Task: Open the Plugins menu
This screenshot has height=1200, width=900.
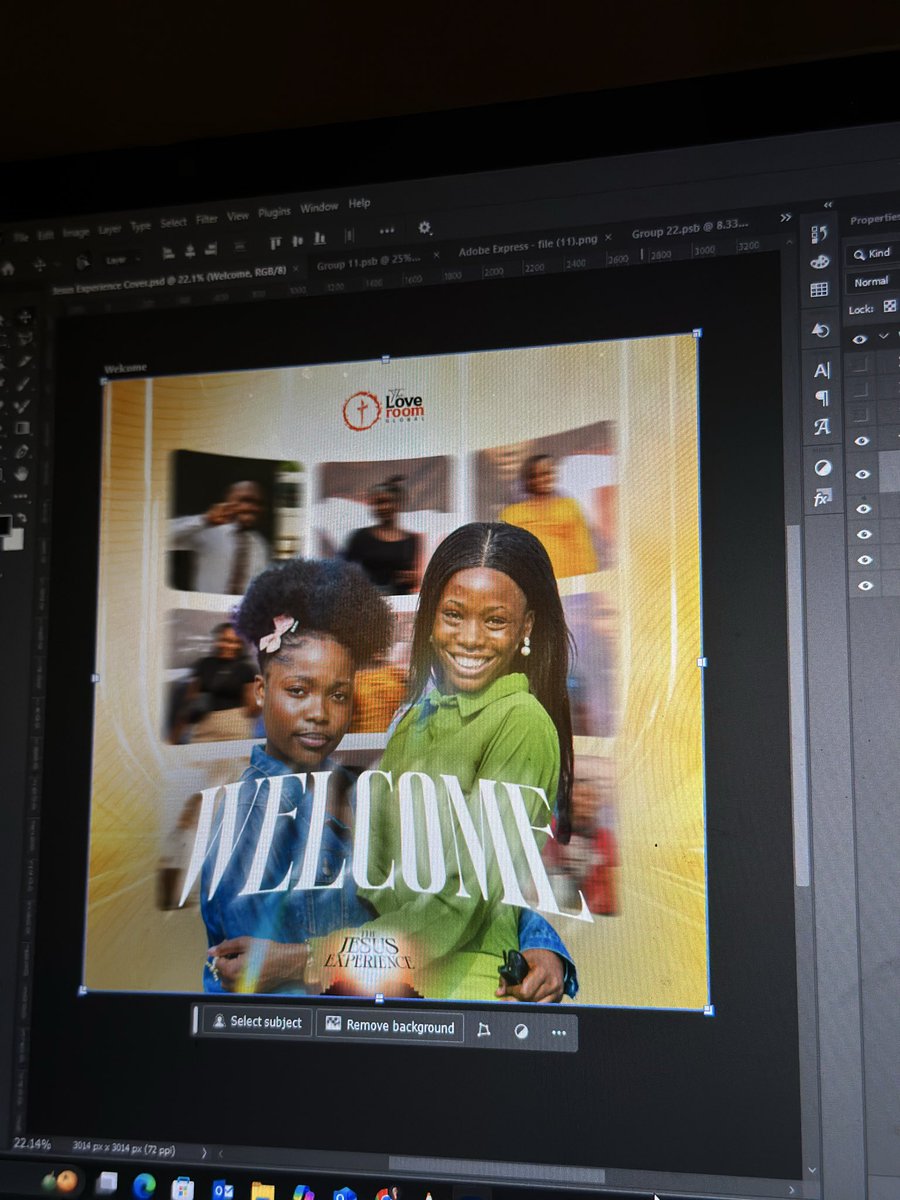Action: tap(274, 212)
